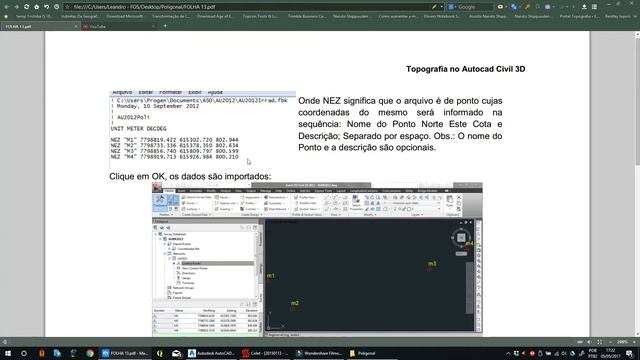Close the FOLHA 13.pdf tab
Viewport: 640px width, 360px height.
(76, 27)
